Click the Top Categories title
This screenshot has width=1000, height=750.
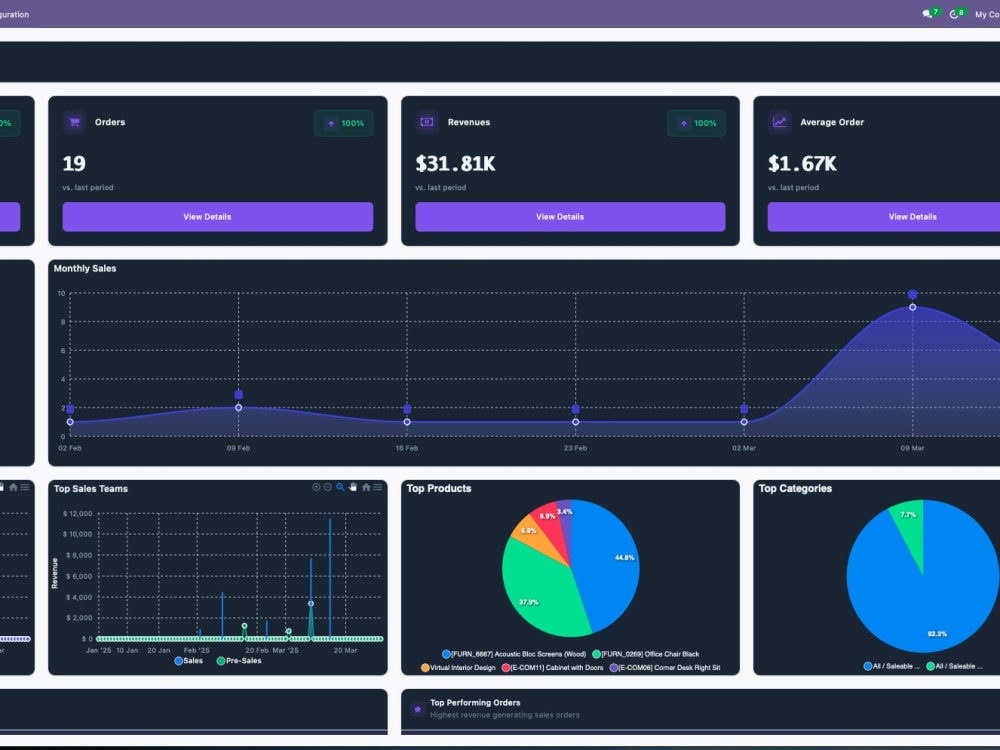(x=795, y=489)
